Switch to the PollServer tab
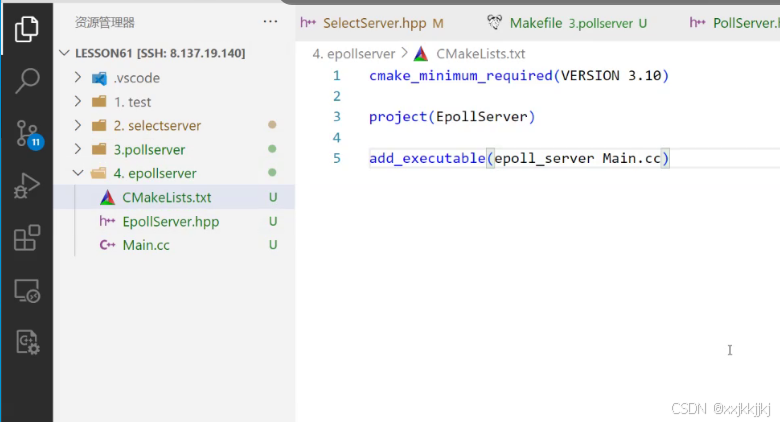Image resolution: width=780 pixels, height=422 pixels. point(733,23)
